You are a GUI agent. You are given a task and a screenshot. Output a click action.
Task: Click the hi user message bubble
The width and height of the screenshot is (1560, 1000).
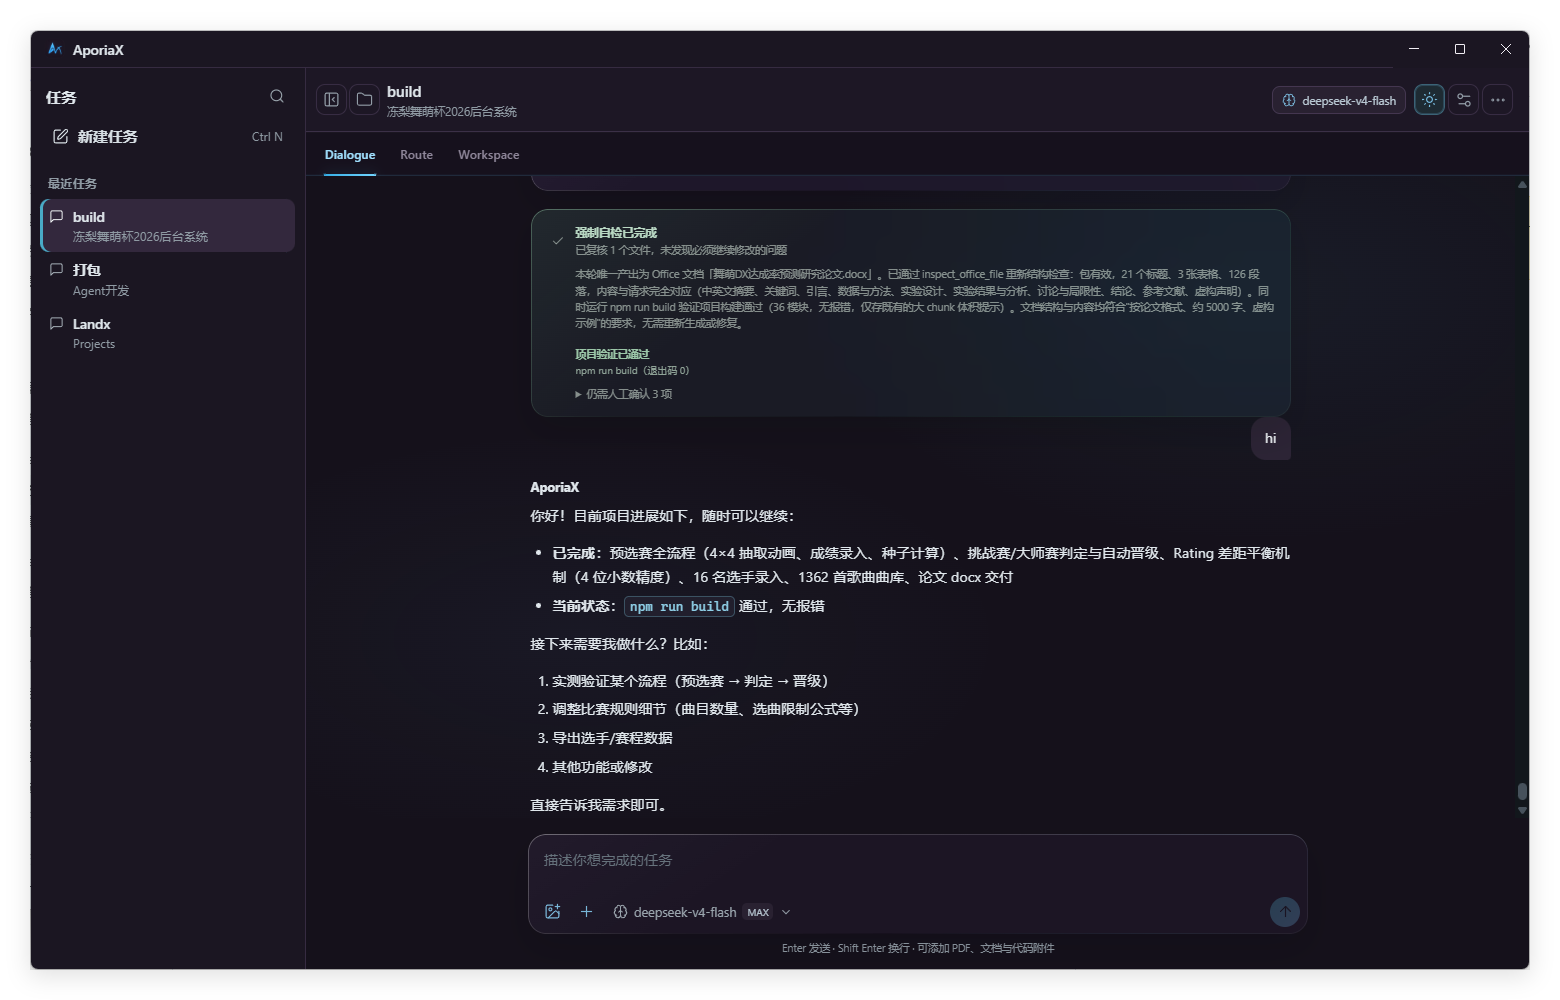tap(1270, 438)
